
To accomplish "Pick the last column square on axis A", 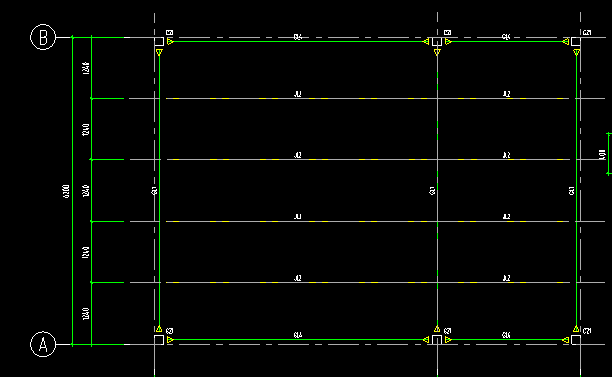I will point(576,340).
